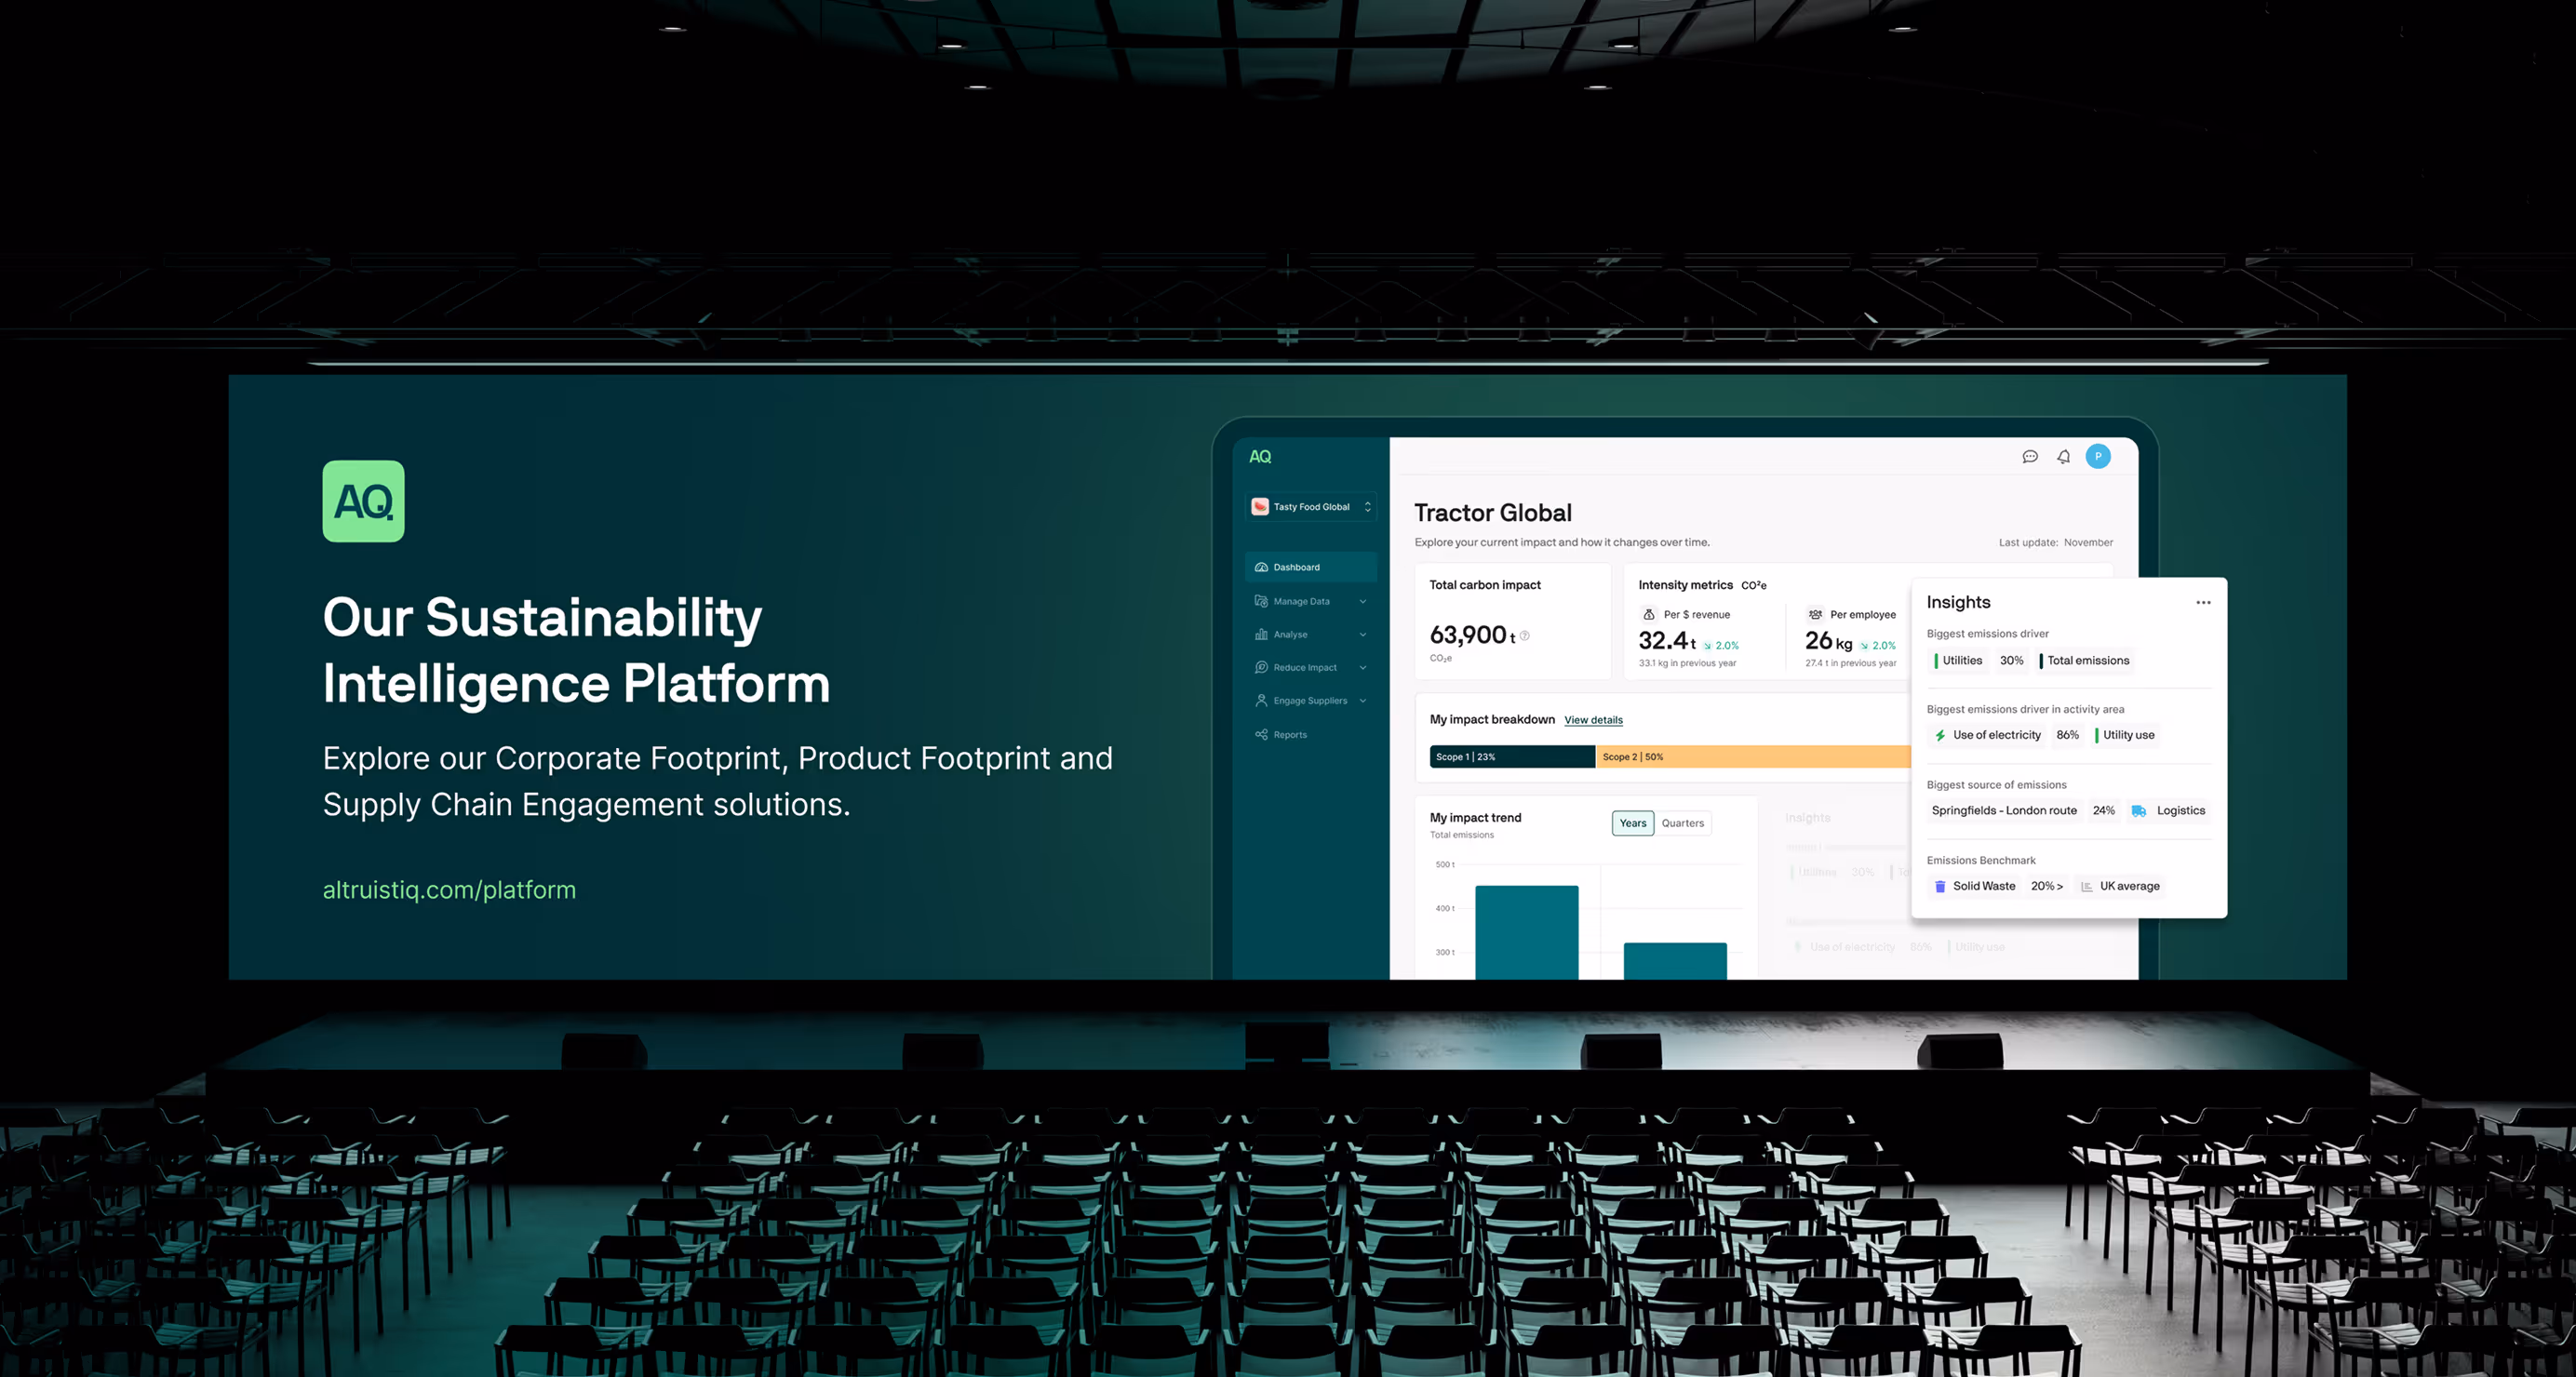The width and height of the screenshot is (2576, 1377).
Task: Click the Solid Waste benchmark chip
Action: point(1974,886)
